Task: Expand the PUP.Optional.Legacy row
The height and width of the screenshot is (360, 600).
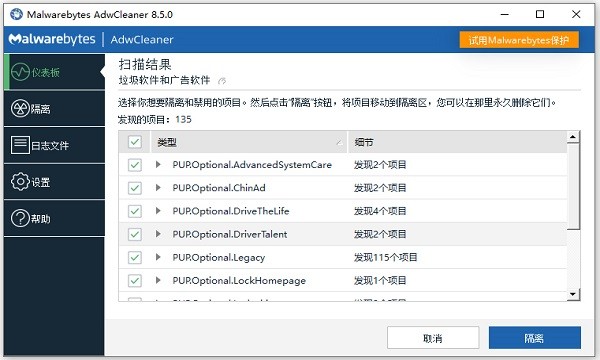Action: (158, 257)
